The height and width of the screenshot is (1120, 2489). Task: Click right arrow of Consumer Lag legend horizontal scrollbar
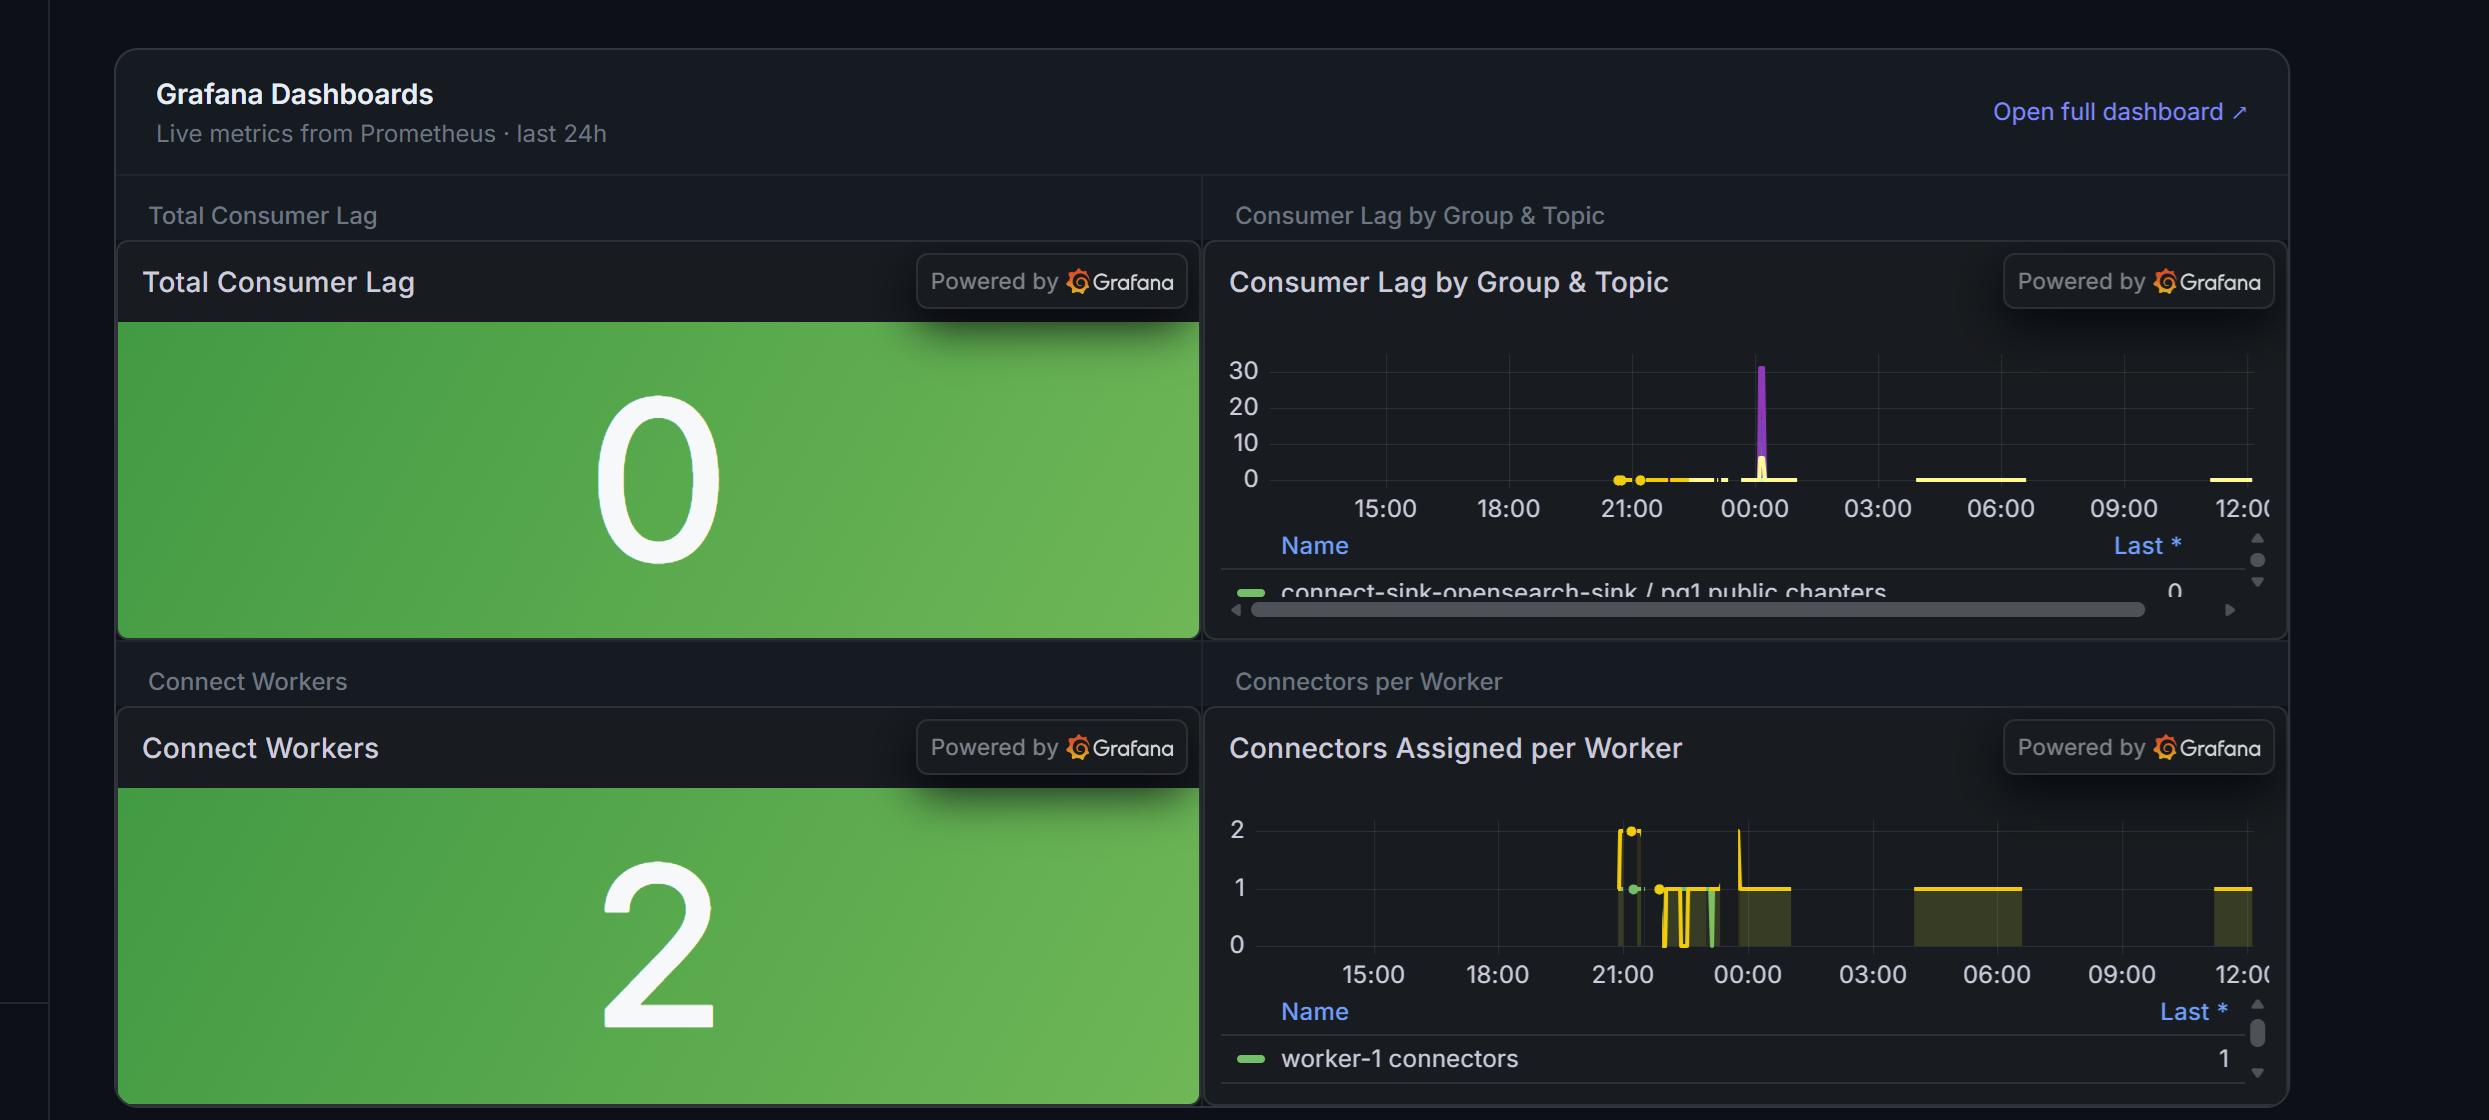(2229, 610)
